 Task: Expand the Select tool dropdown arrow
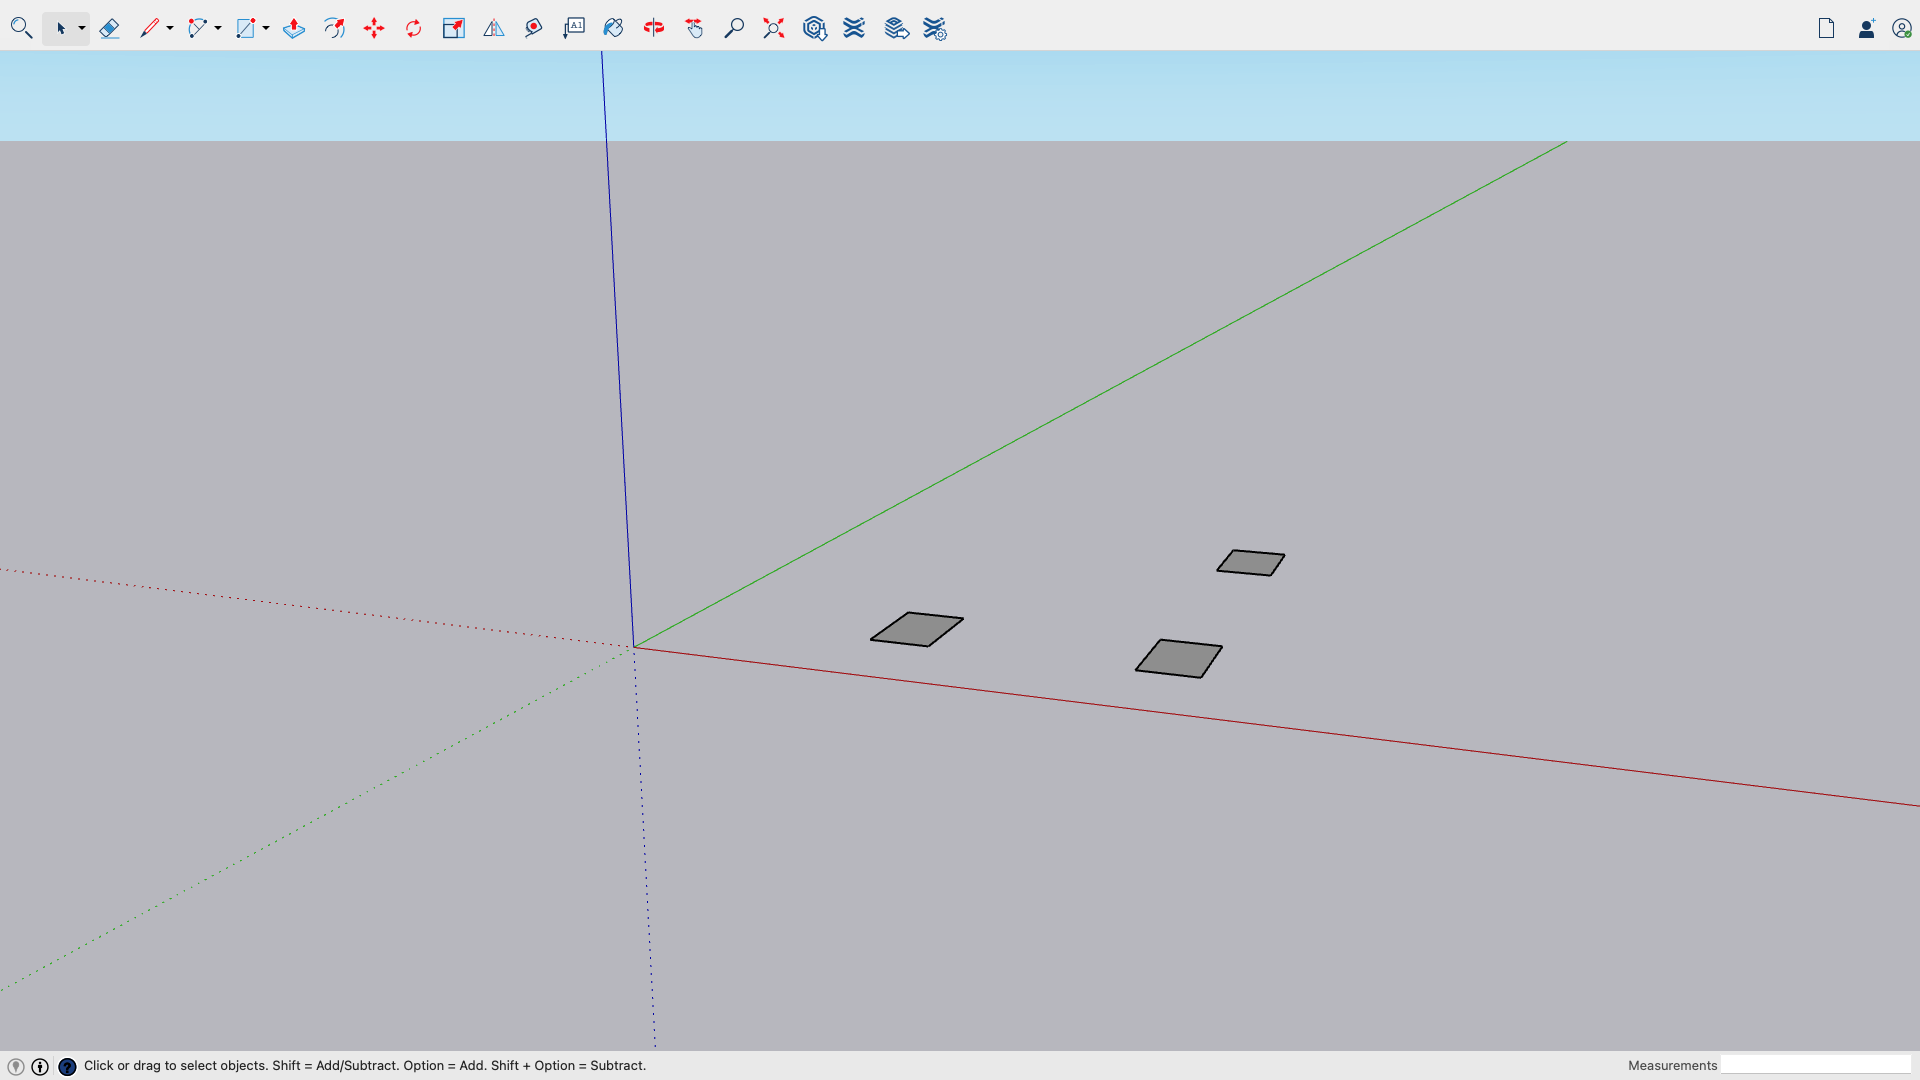(x=81, y=28)
